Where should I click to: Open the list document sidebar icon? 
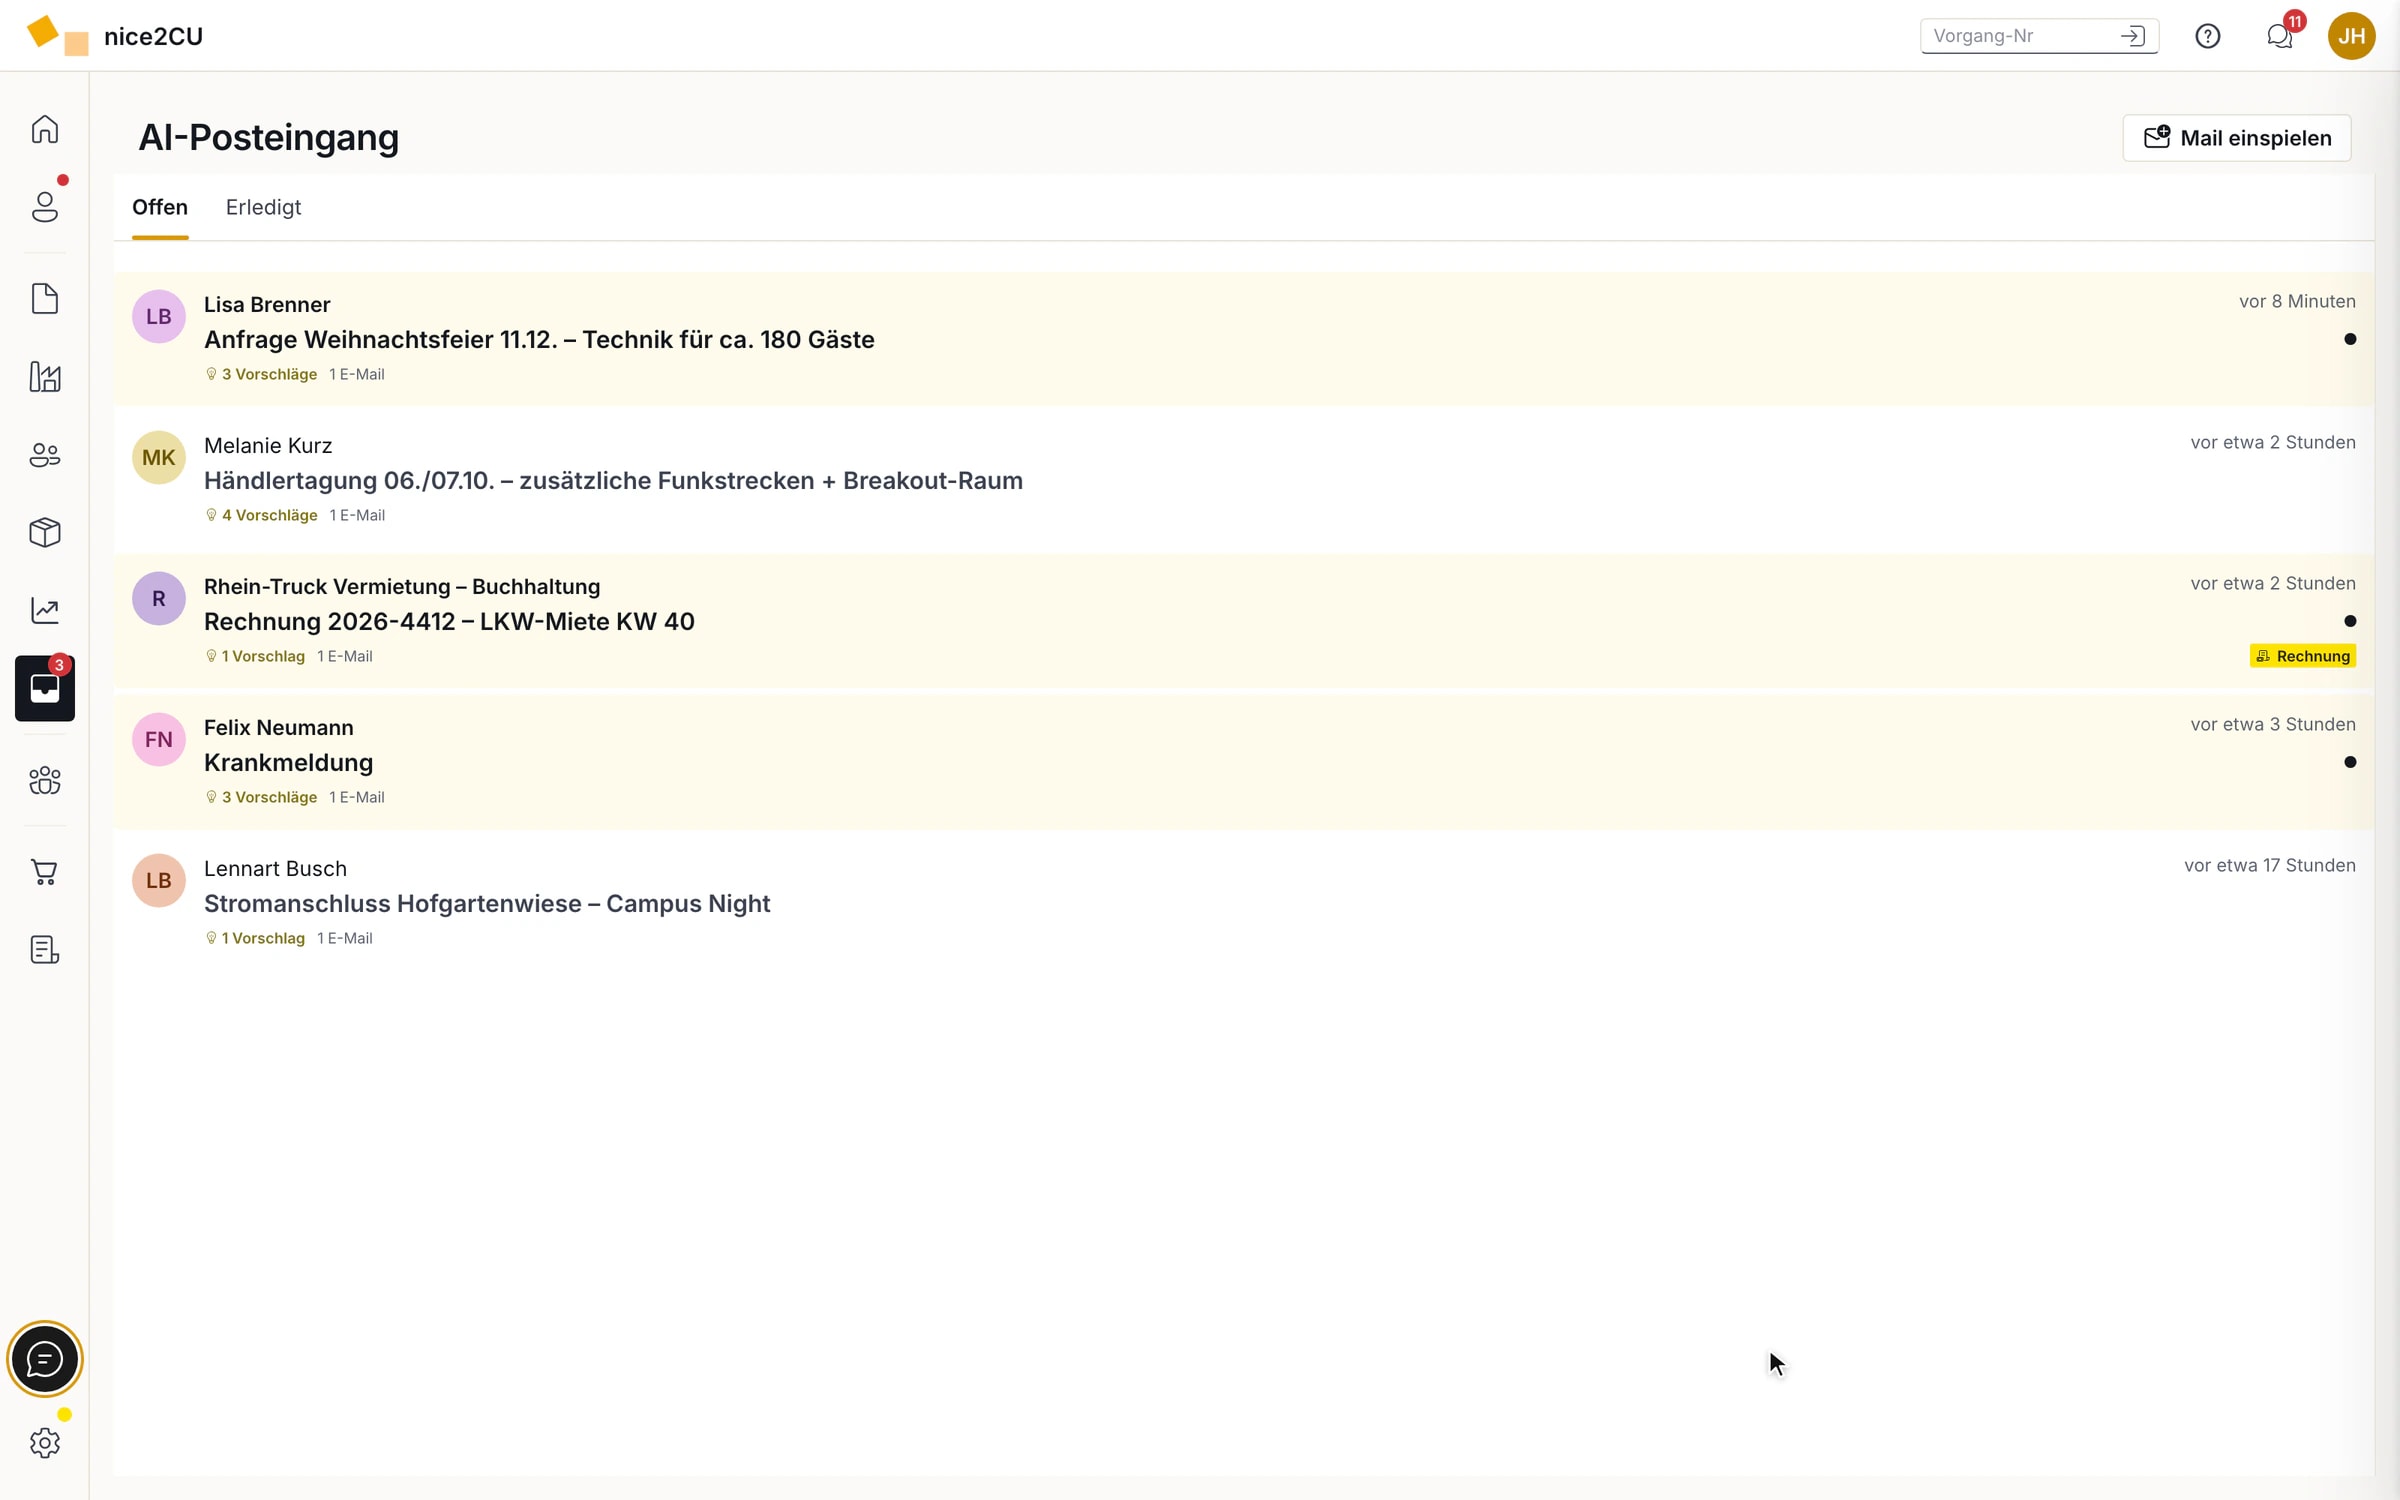coord(45,950)
